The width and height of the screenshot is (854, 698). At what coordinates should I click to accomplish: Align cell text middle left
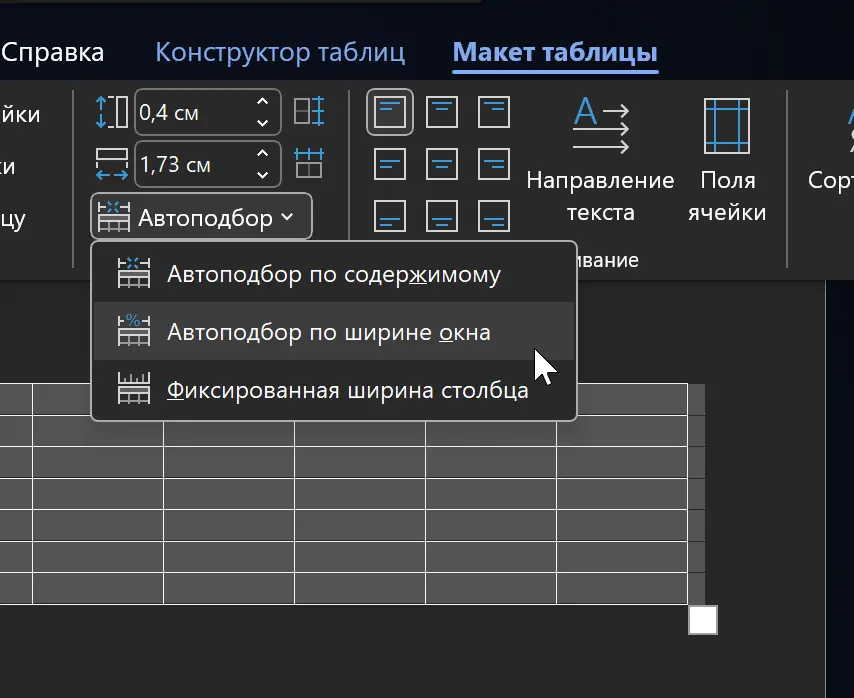[x=390, y=164]
